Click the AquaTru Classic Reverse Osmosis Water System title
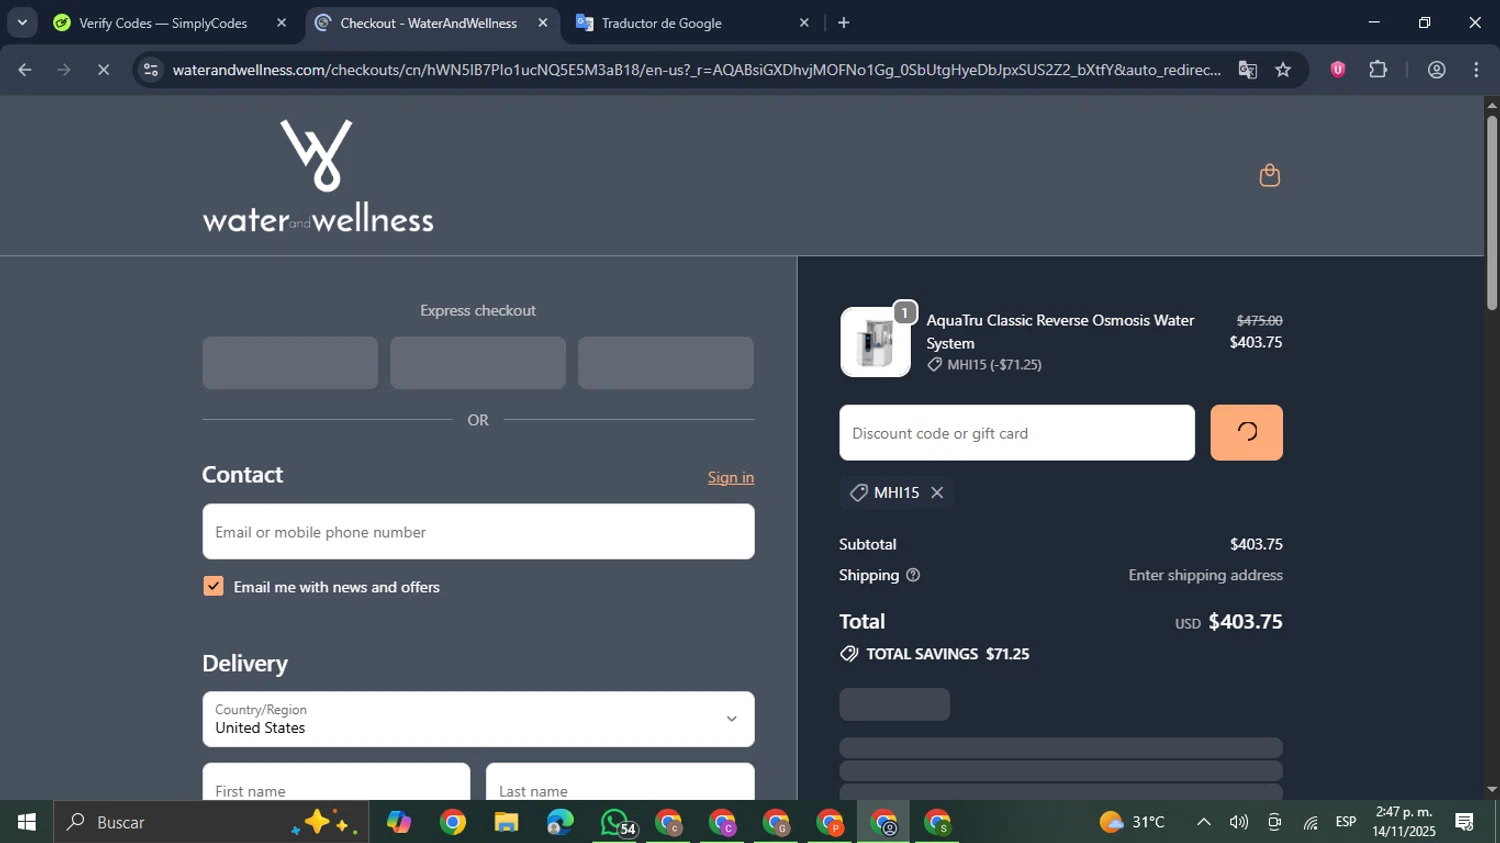This screenshot has height=843, width=1500. click(1060, 331)
